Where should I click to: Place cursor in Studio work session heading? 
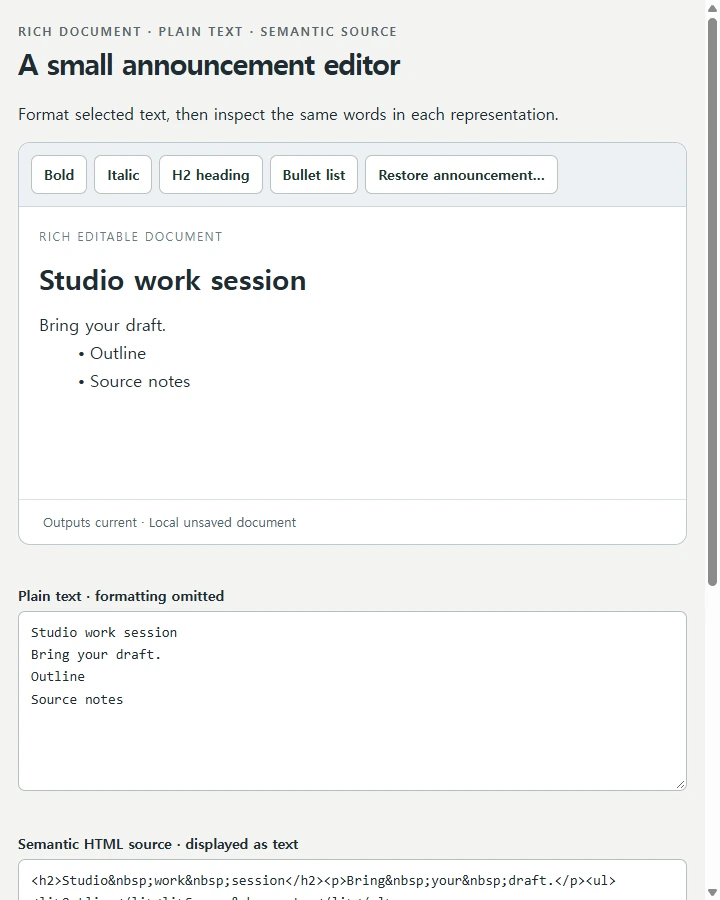point(172,280)
